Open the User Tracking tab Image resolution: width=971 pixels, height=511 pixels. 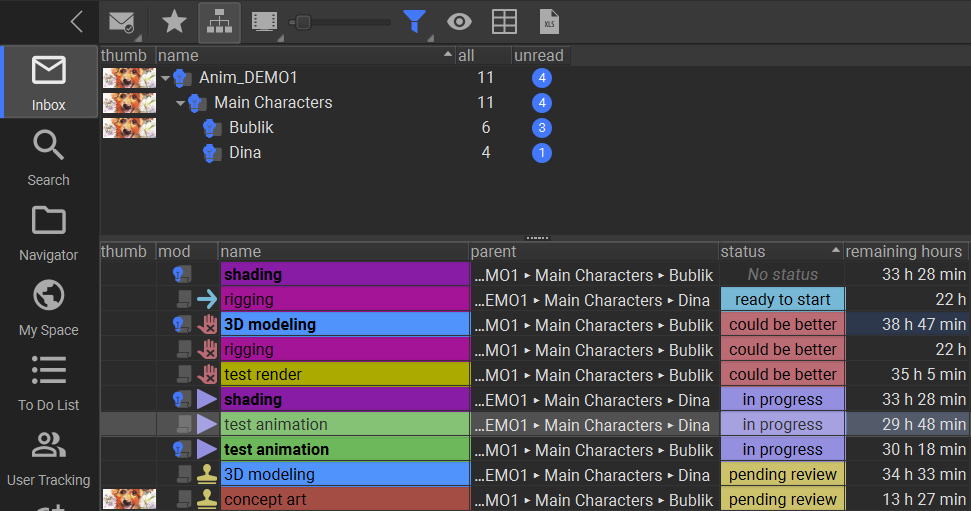click(x=48, y=458)
